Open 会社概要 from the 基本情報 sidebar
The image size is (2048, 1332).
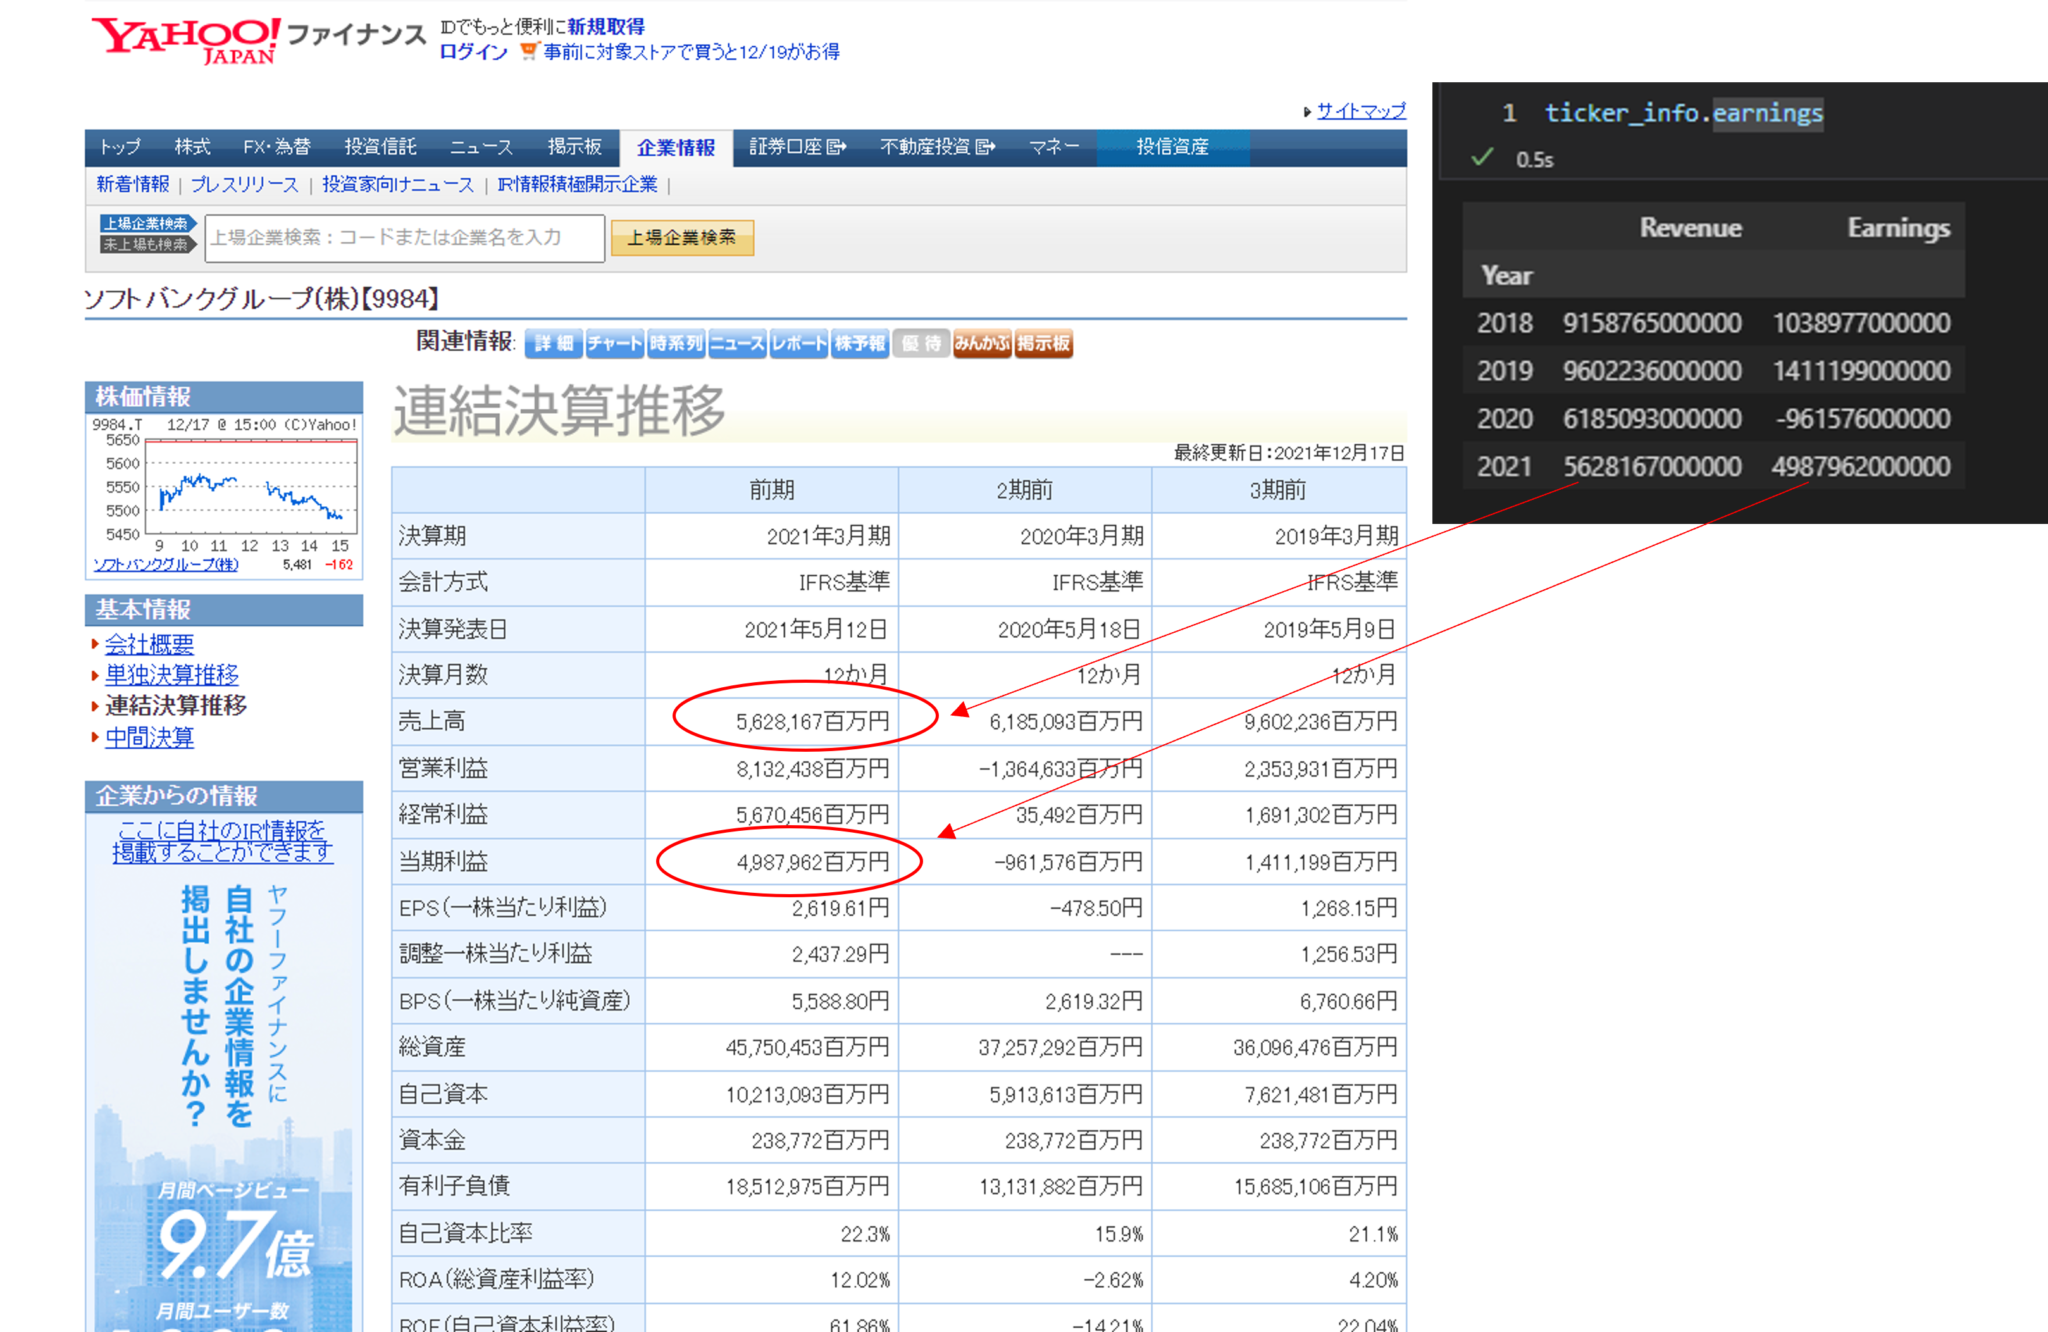[150, 643]
